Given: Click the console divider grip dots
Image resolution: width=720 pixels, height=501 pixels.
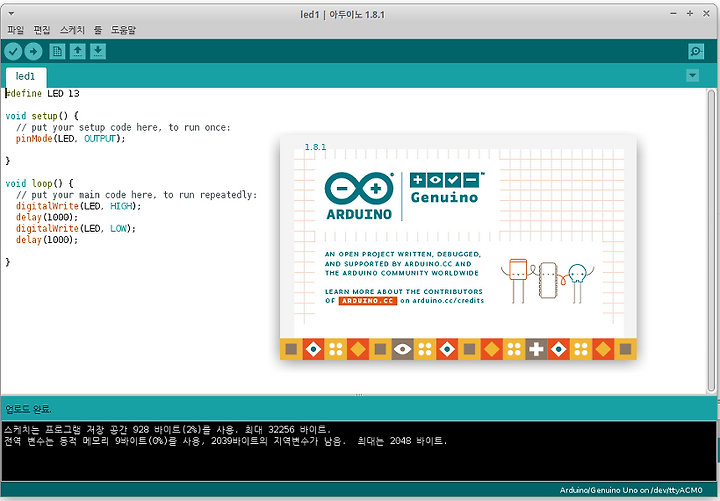Looking at the screenshot, I should point(359,394).
